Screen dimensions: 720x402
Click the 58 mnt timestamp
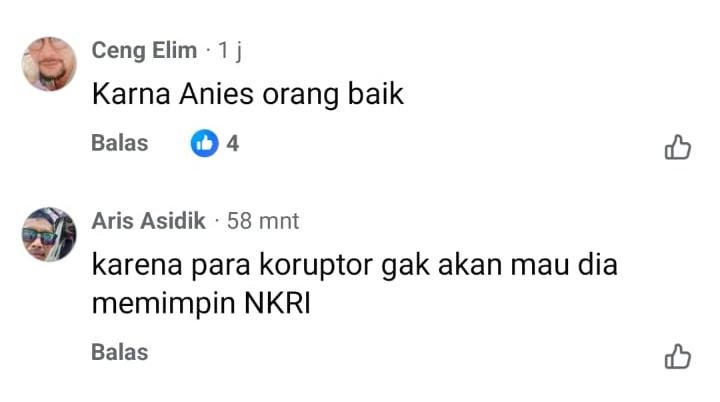pyautogui.click(x=263, y=221)
